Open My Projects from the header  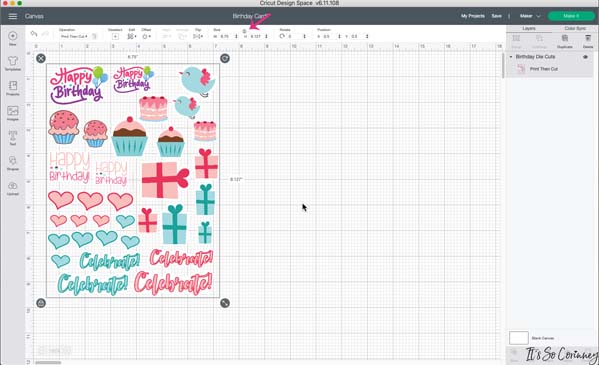473,16
